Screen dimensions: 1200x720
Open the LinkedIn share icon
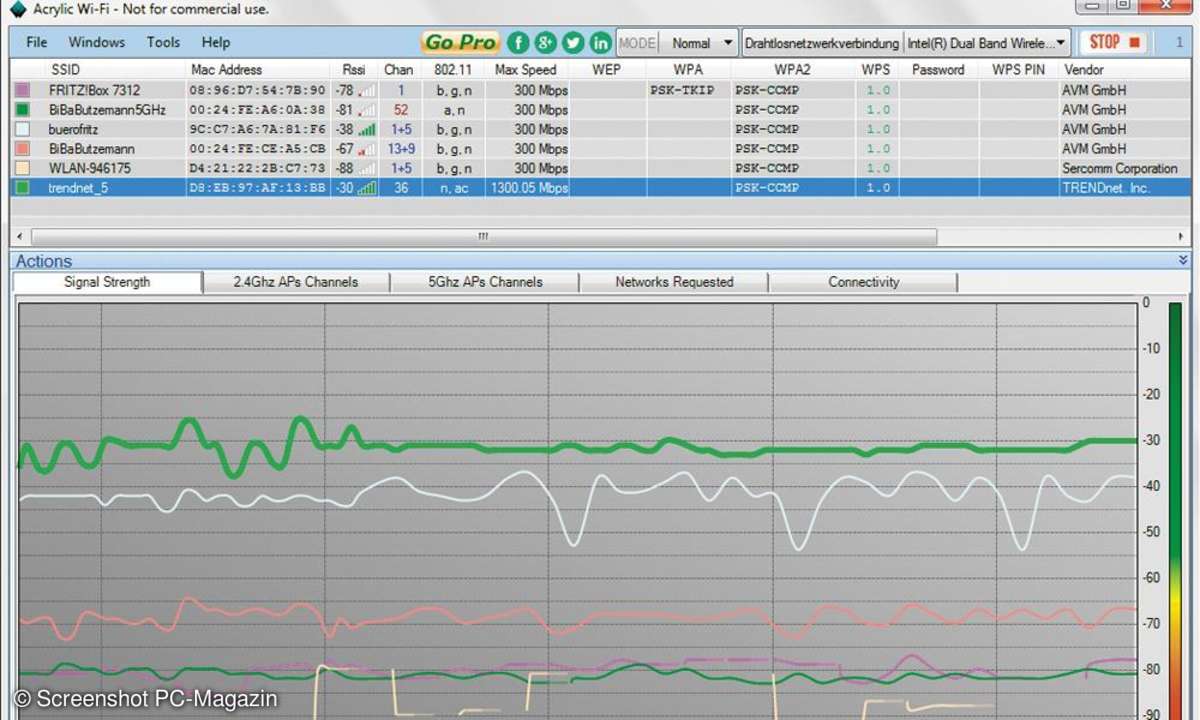click(x=600, y=42)
